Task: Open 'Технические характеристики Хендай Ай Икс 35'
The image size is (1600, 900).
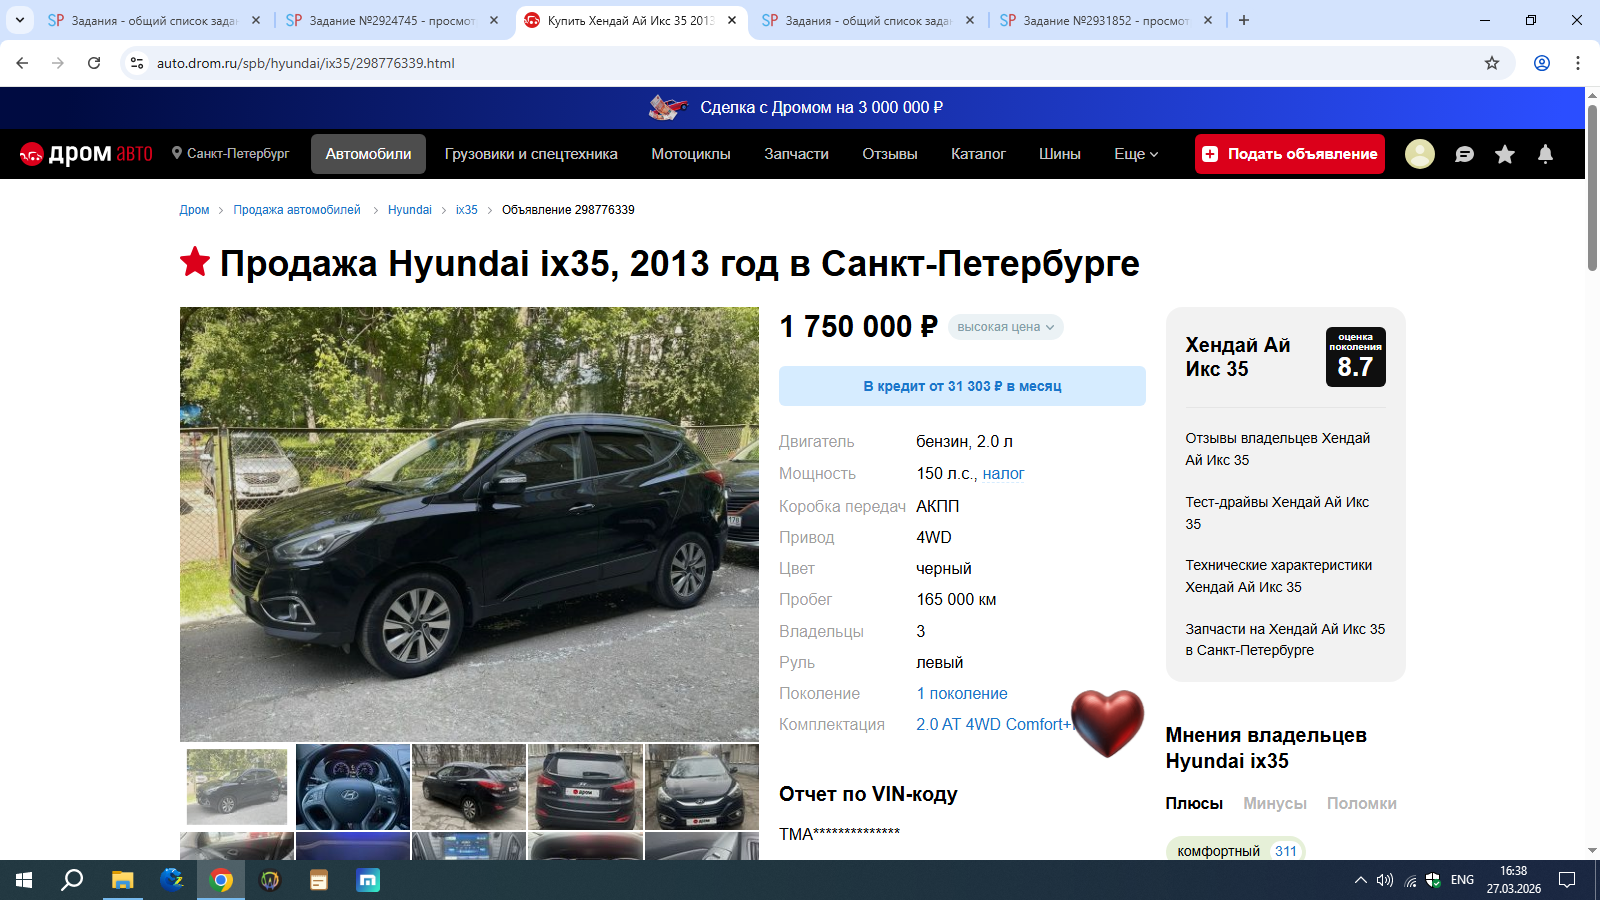Action: pyautogui.click(x=1279, y=576)
